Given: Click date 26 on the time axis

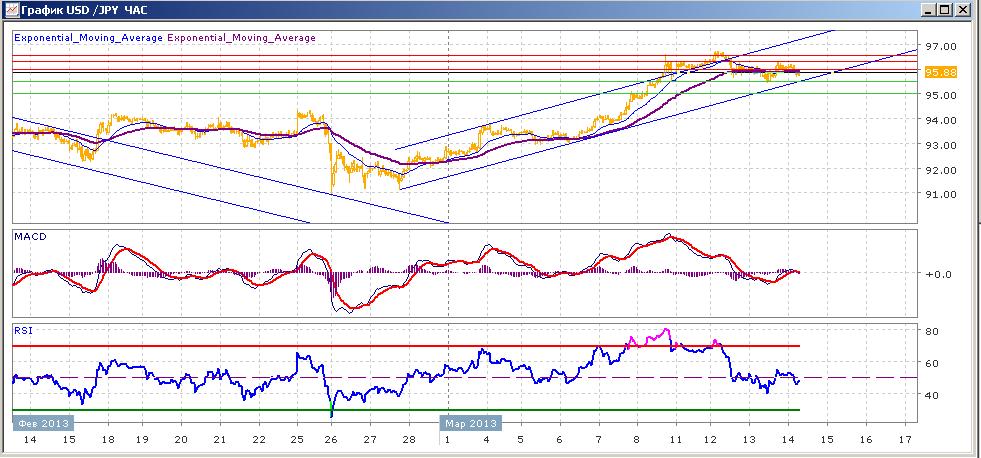Looking at the screenshot, I should point(332,440).
